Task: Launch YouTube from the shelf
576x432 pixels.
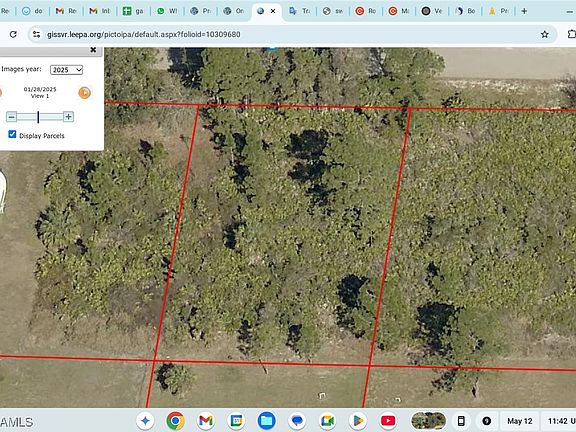Action: (x=388, y=421)
